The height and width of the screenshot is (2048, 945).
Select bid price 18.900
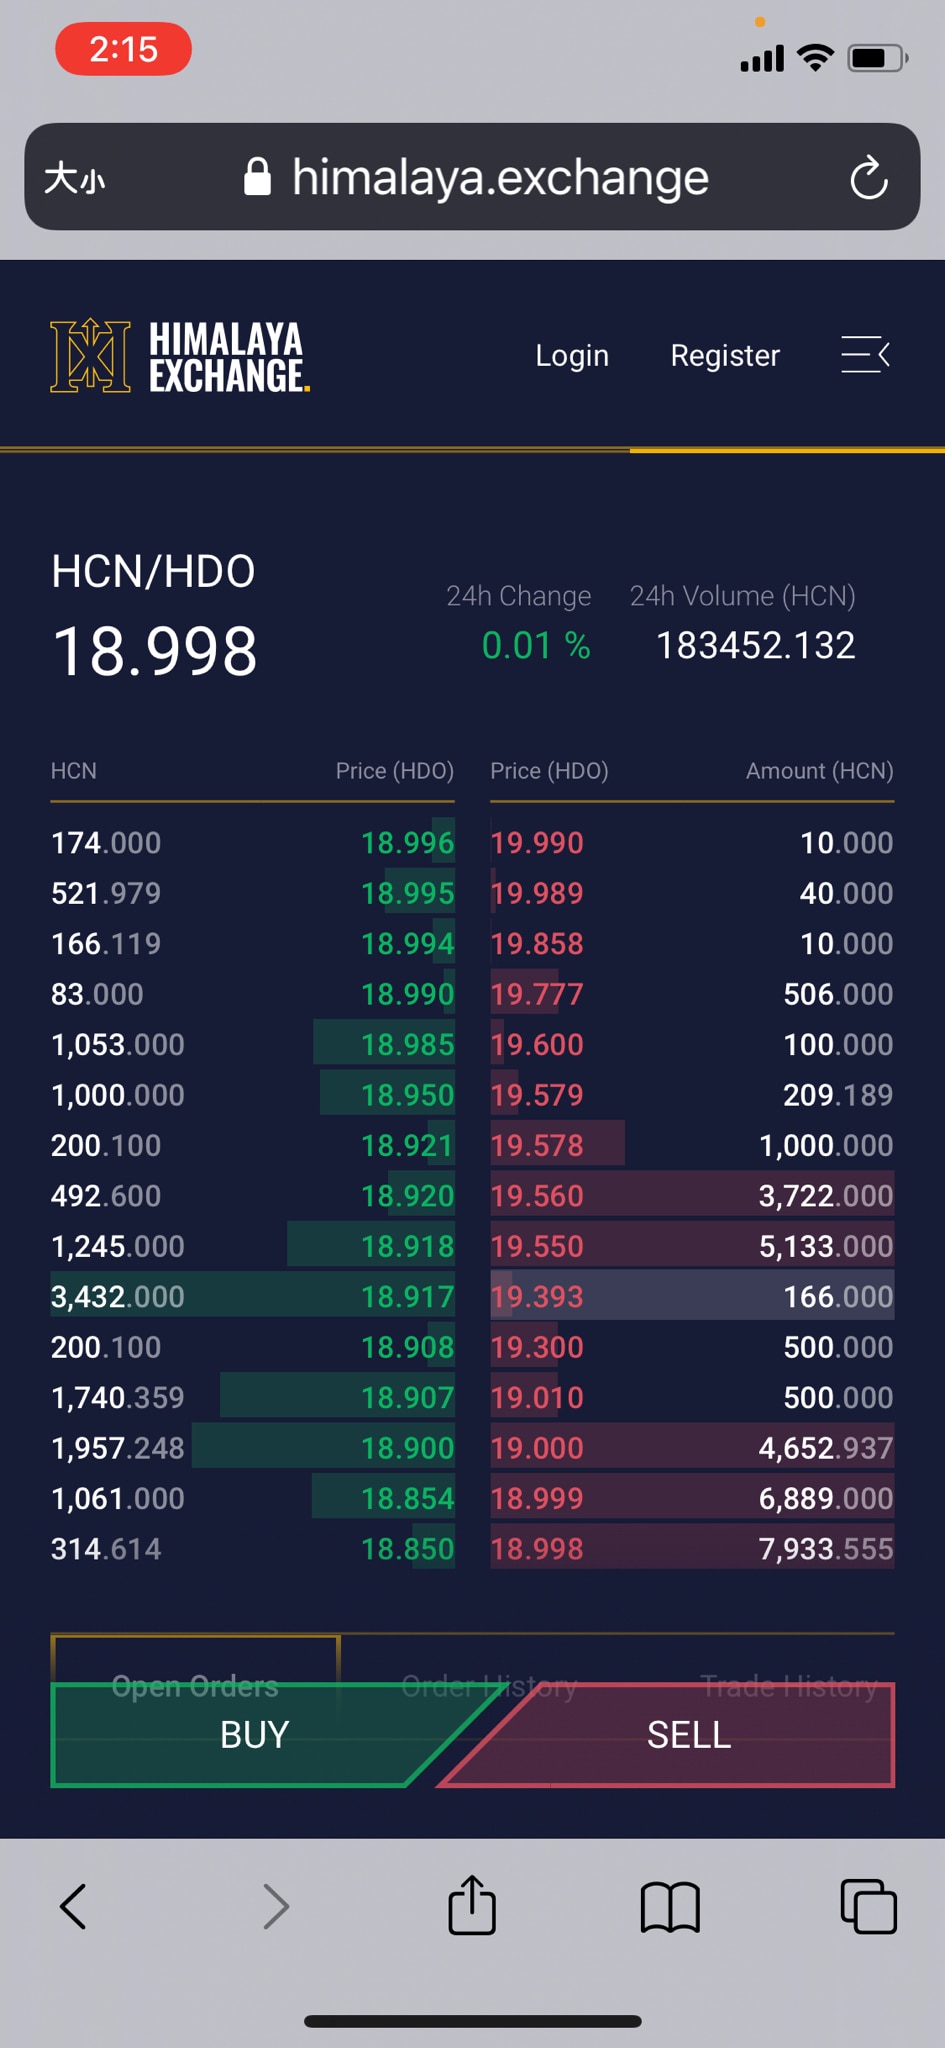click(x=407, y=1448)
